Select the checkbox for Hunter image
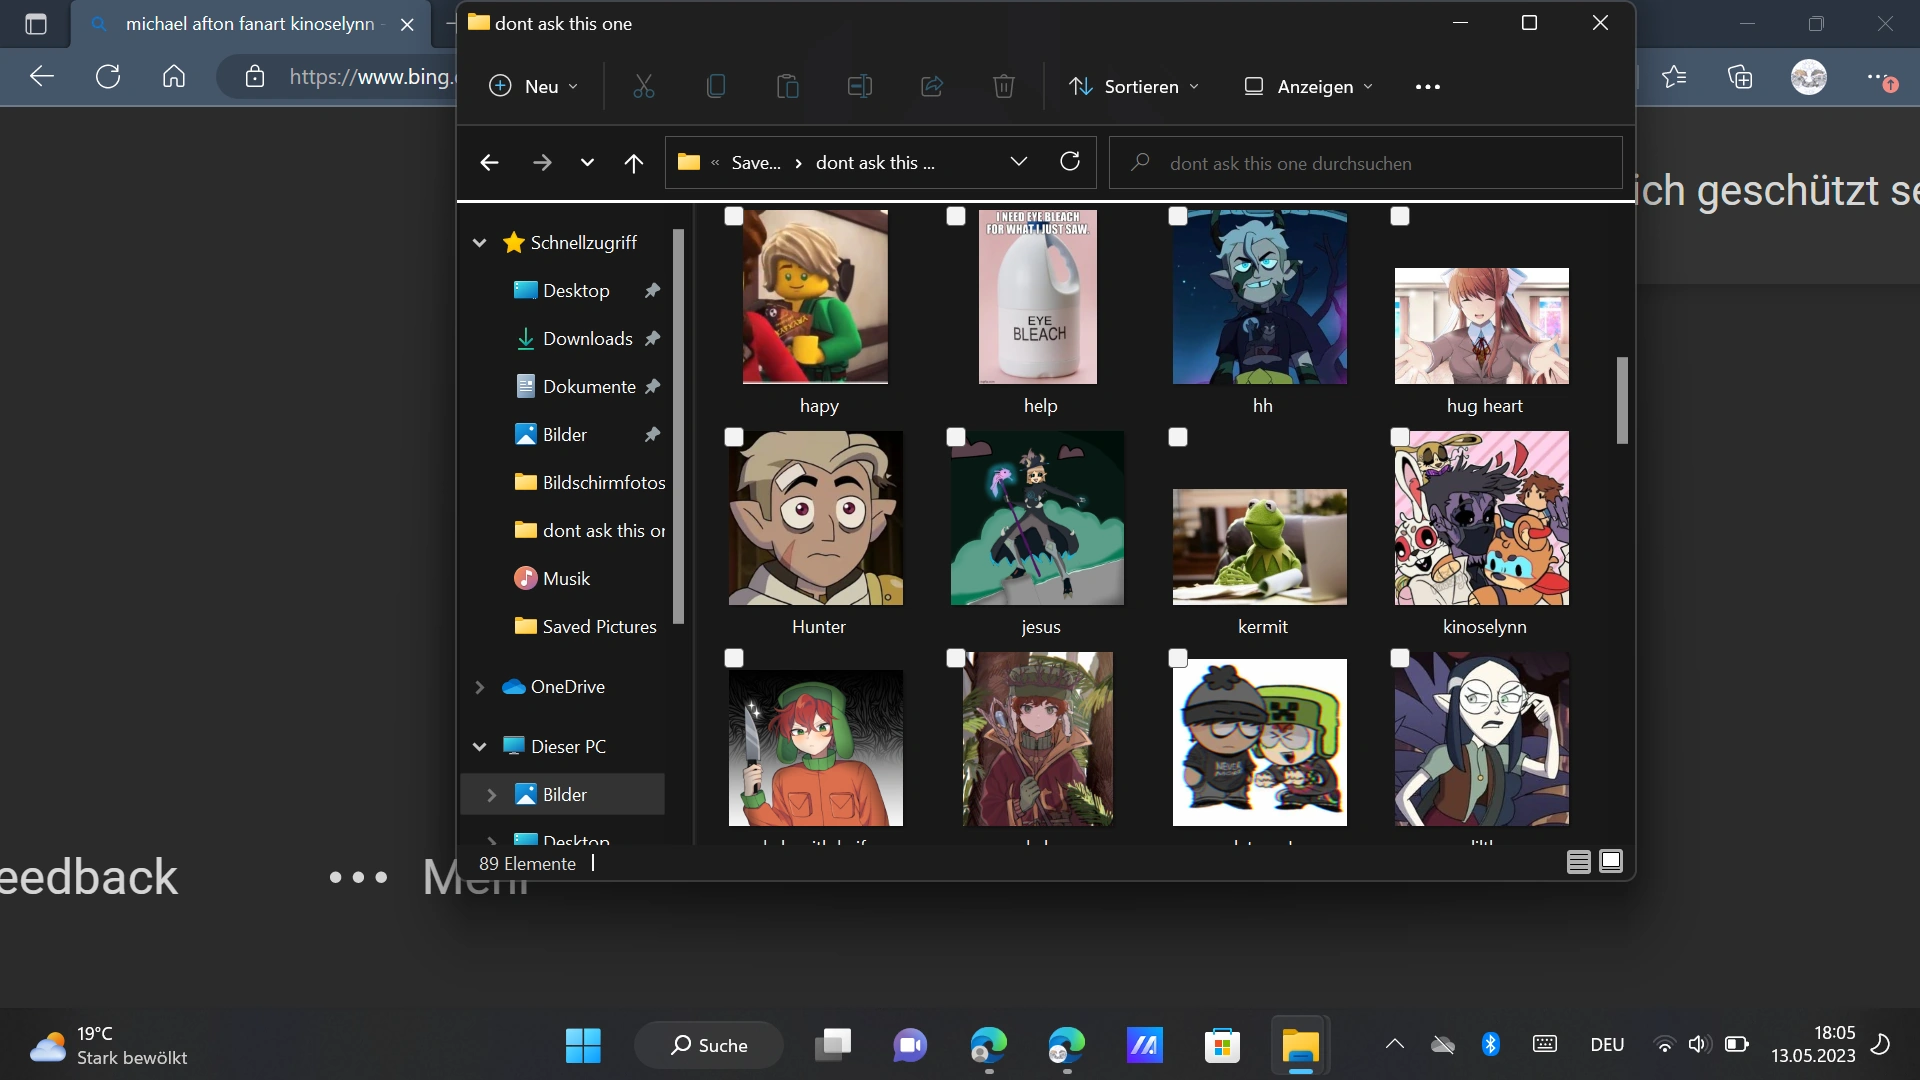Screen dimensions: 1920x1080 (x=734, y=437)
